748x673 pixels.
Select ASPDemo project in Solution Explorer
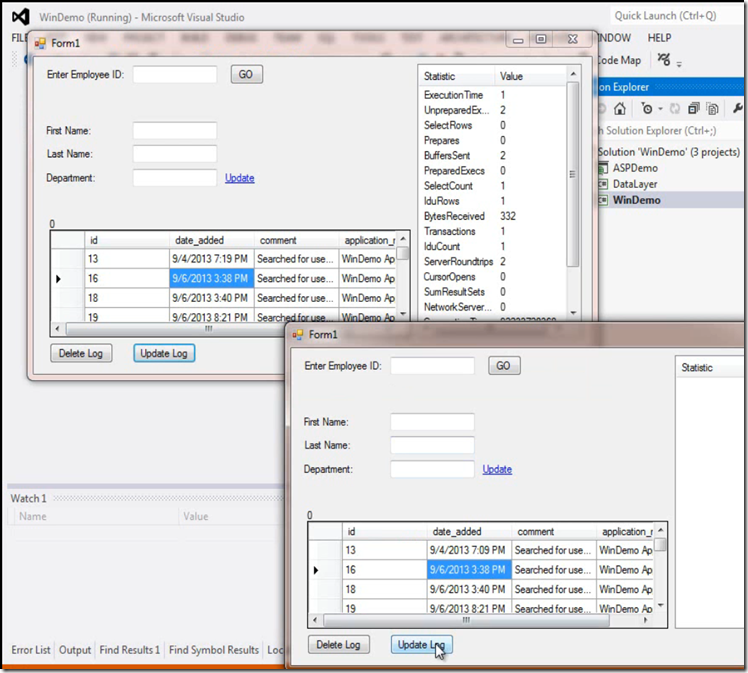point(635,168)
